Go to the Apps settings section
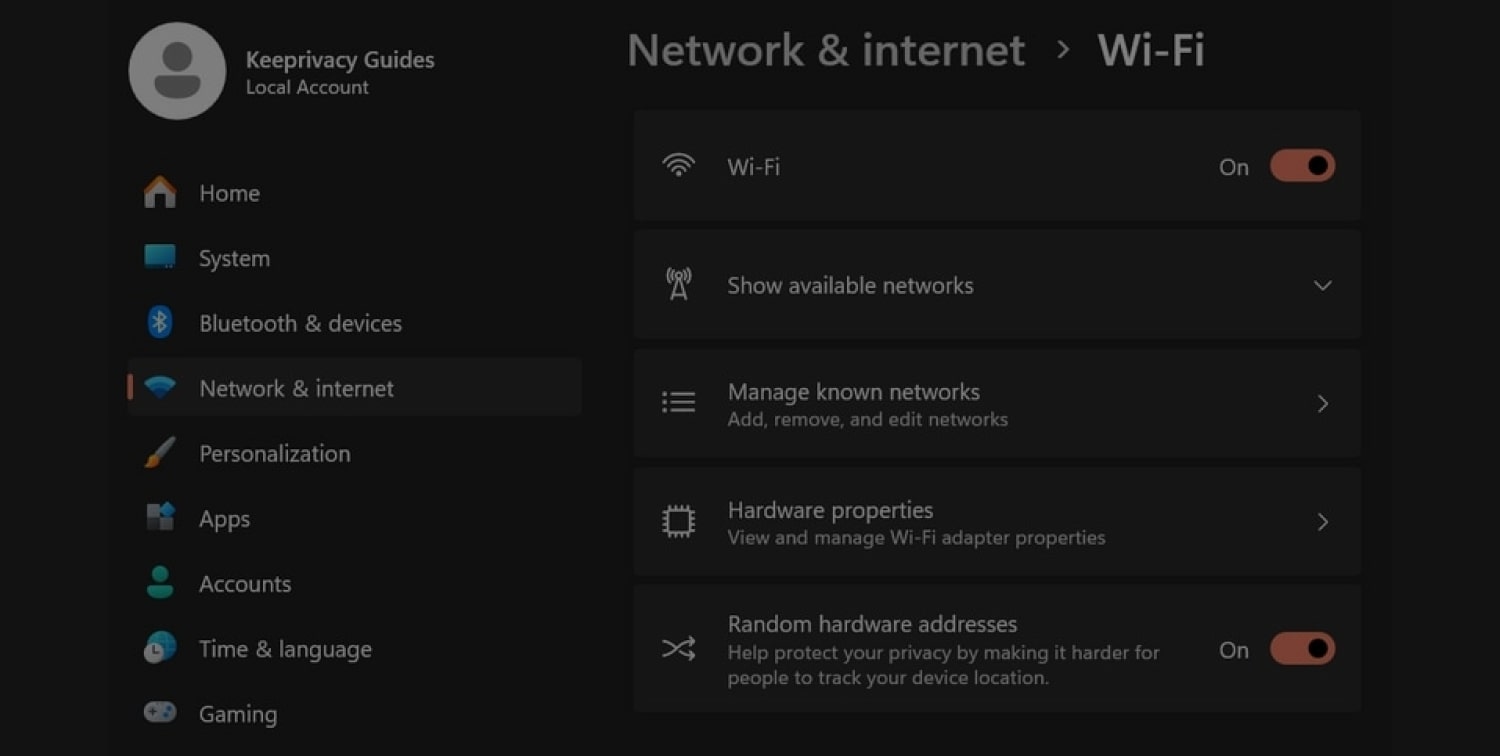This screenshot has height=756, width=1500. click(x=224, y=518)
